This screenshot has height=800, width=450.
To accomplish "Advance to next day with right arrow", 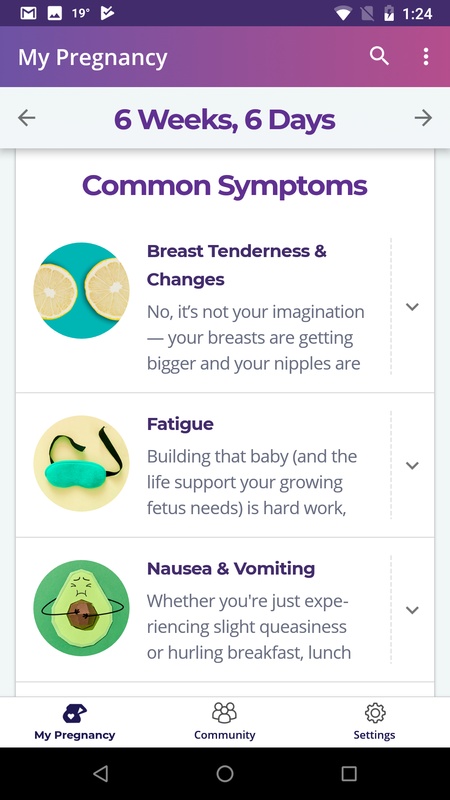I will pos(423,118).
